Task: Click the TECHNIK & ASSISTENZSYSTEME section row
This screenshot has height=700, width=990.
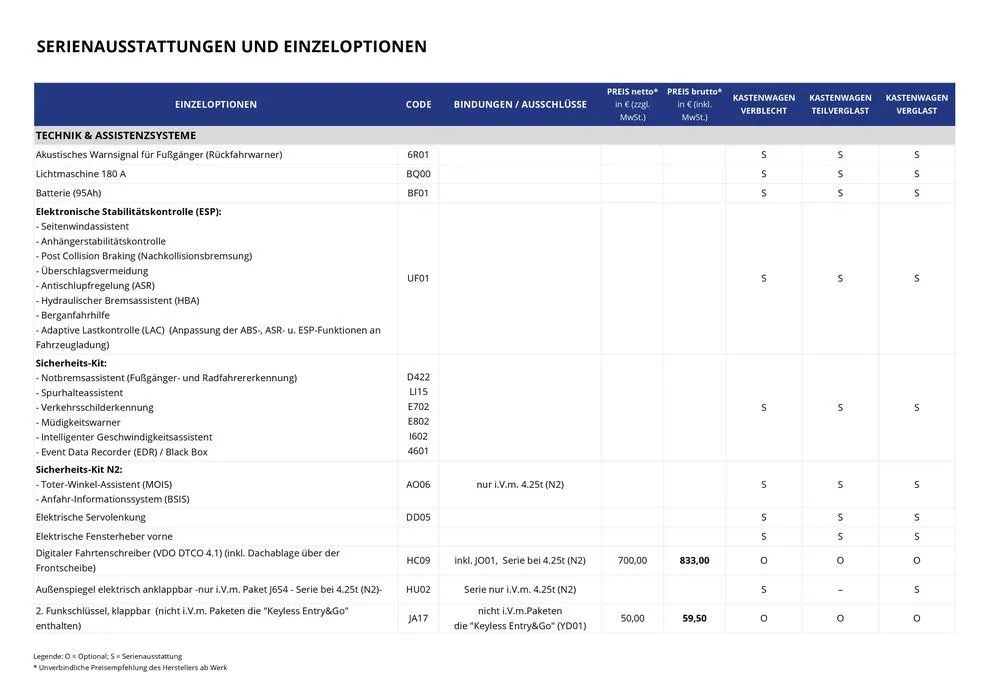Action: coord(116,136)
